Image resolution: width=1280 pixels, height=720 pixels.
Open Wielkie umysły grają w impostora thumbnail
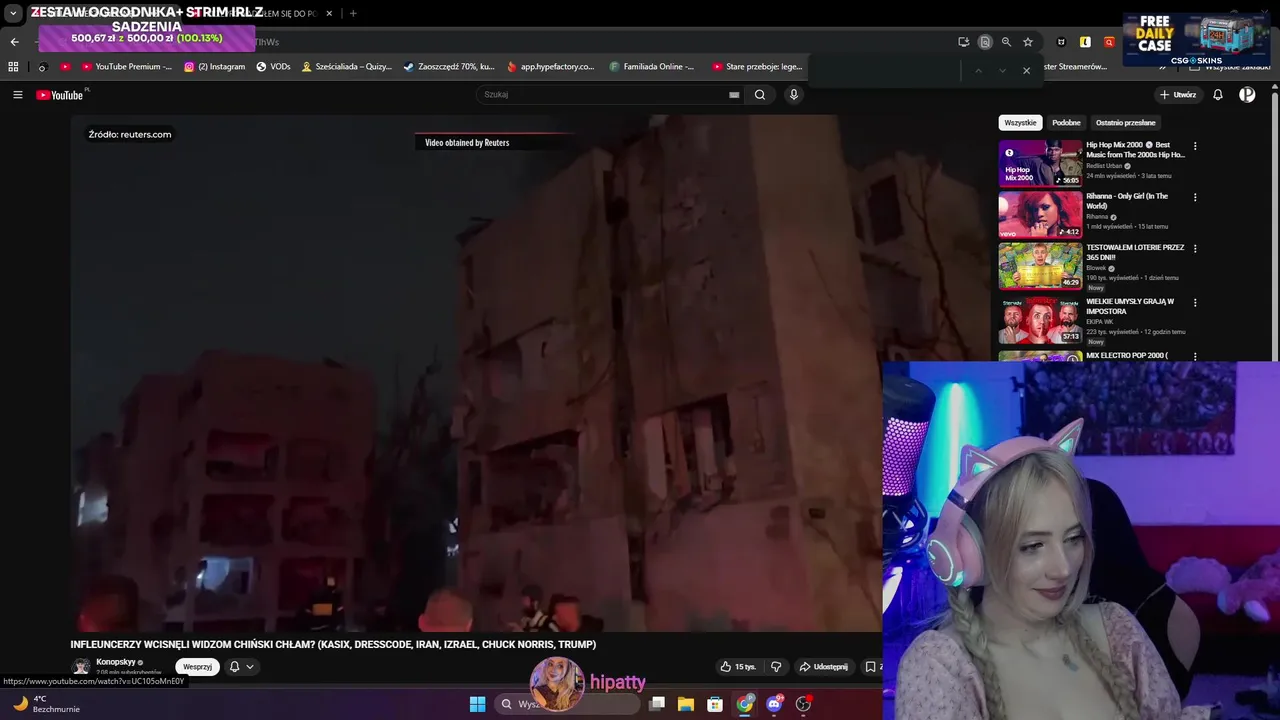tap(1040, 320)
